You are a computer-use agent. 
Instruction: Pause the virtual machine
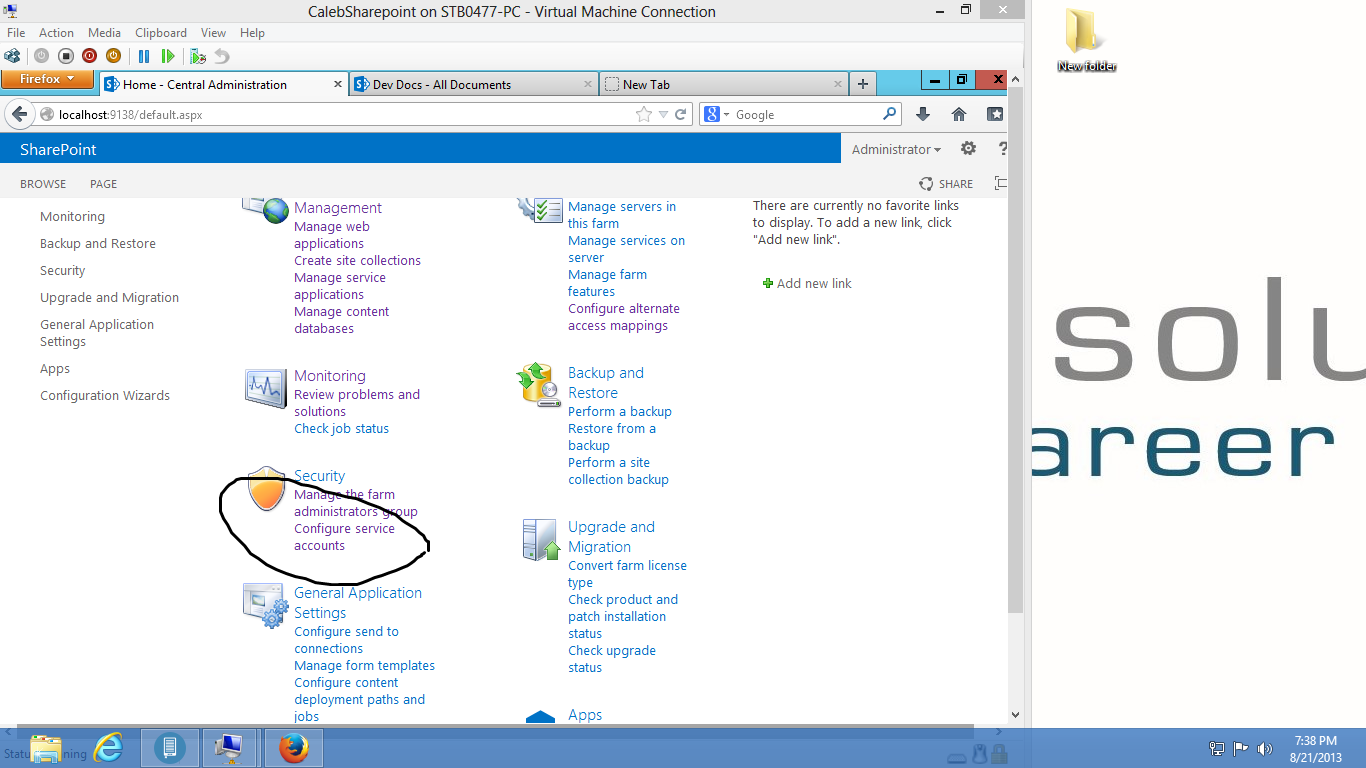144,57
